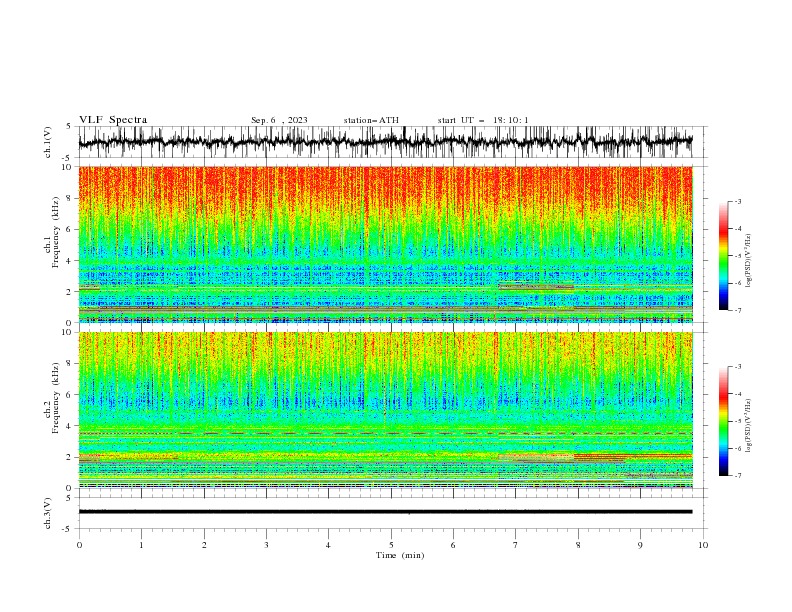This screenshot has width=792, height=612.
Task: Click the "VLF Spectra" plot title
Action: tap(113, 120)
